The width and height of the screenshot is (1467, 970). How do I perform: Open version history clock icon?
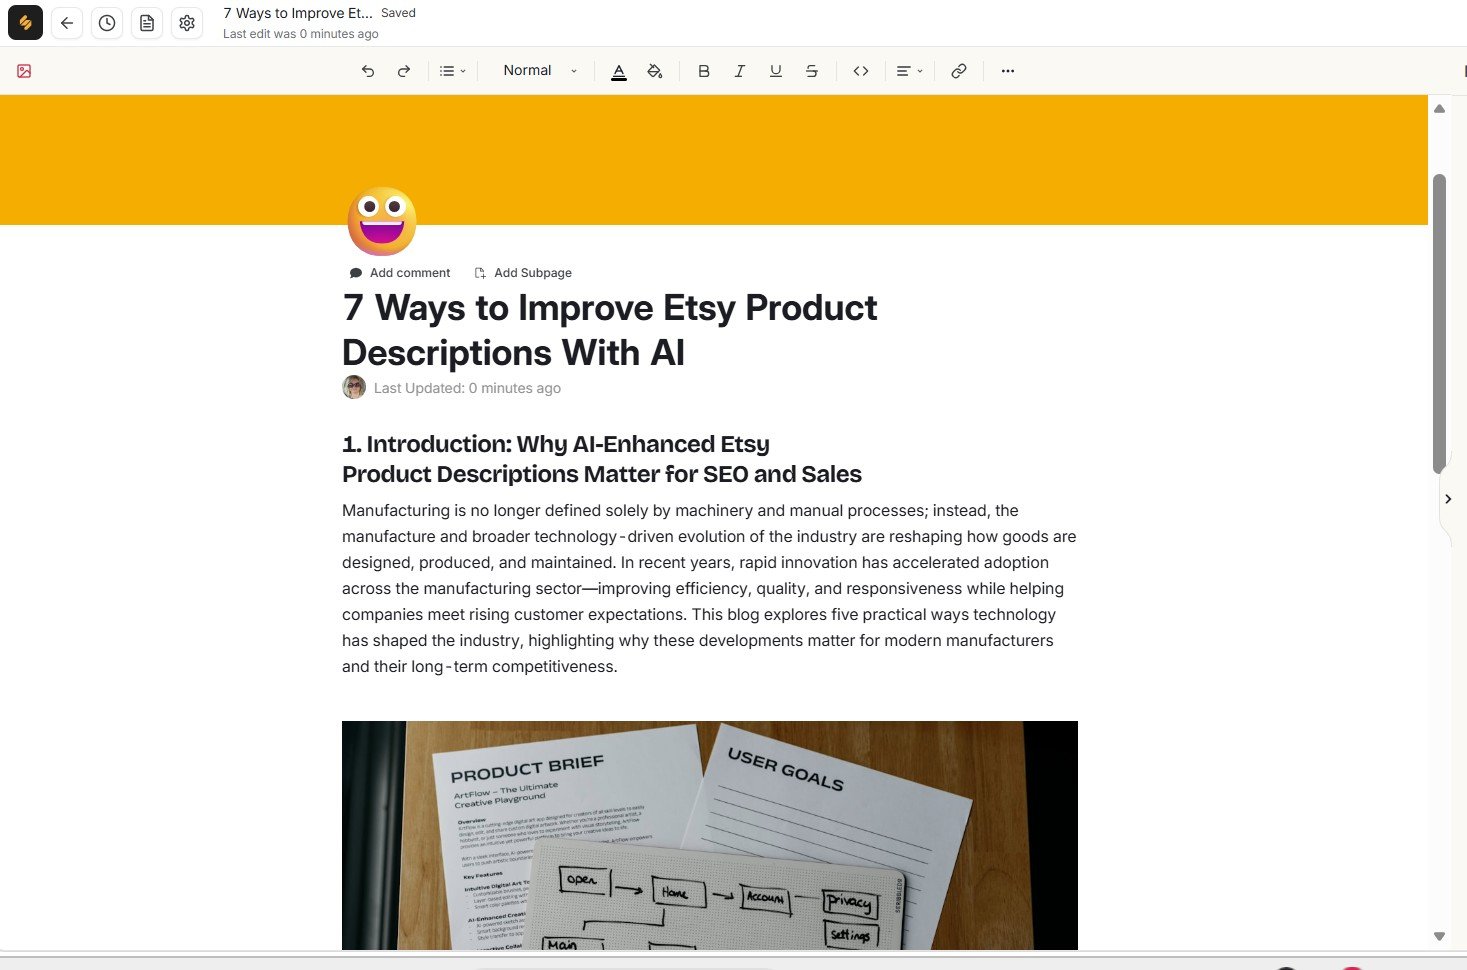(x=107, y=22)
